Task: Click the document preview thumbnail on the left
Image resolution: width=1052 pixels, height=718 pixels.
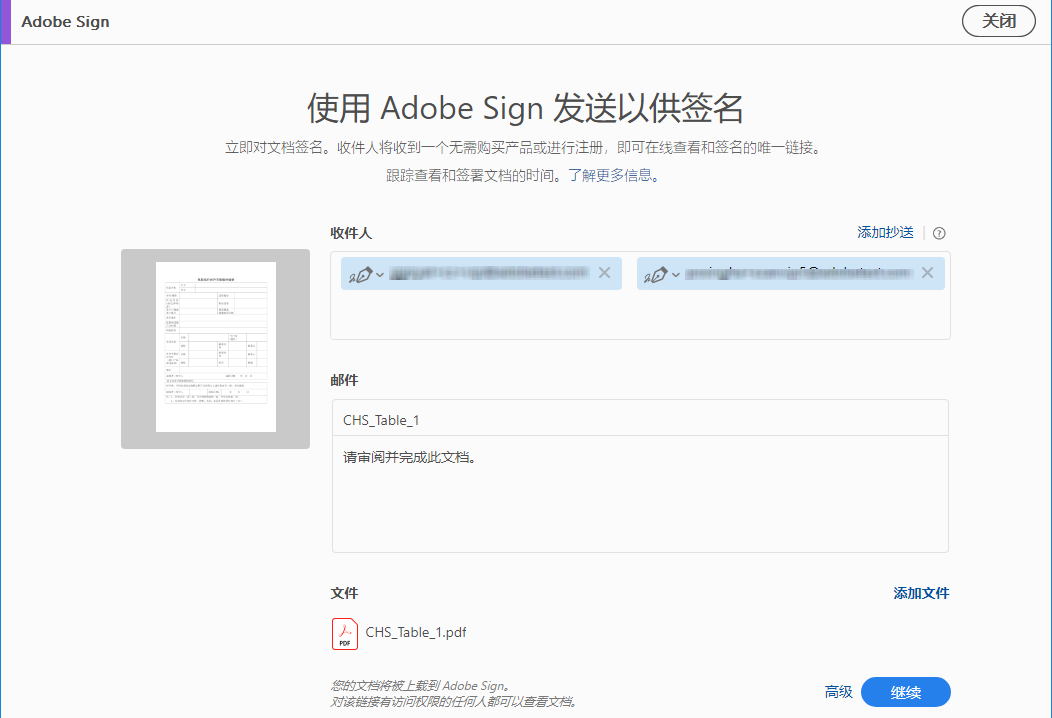Action: pyautogui.click(x=215, y=348)
